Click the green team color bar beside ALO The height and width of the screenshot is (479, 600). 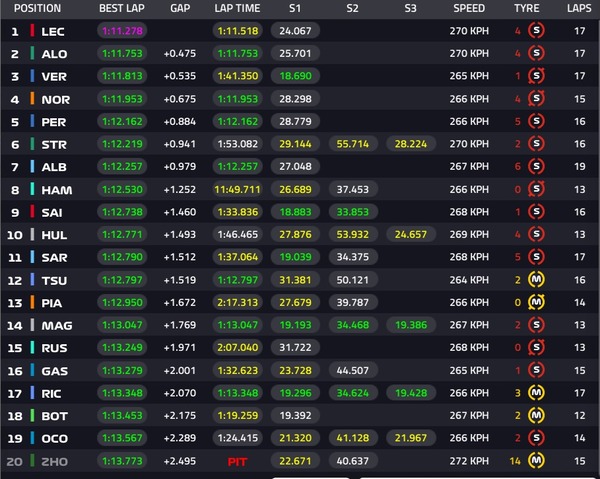pos(32,54)
